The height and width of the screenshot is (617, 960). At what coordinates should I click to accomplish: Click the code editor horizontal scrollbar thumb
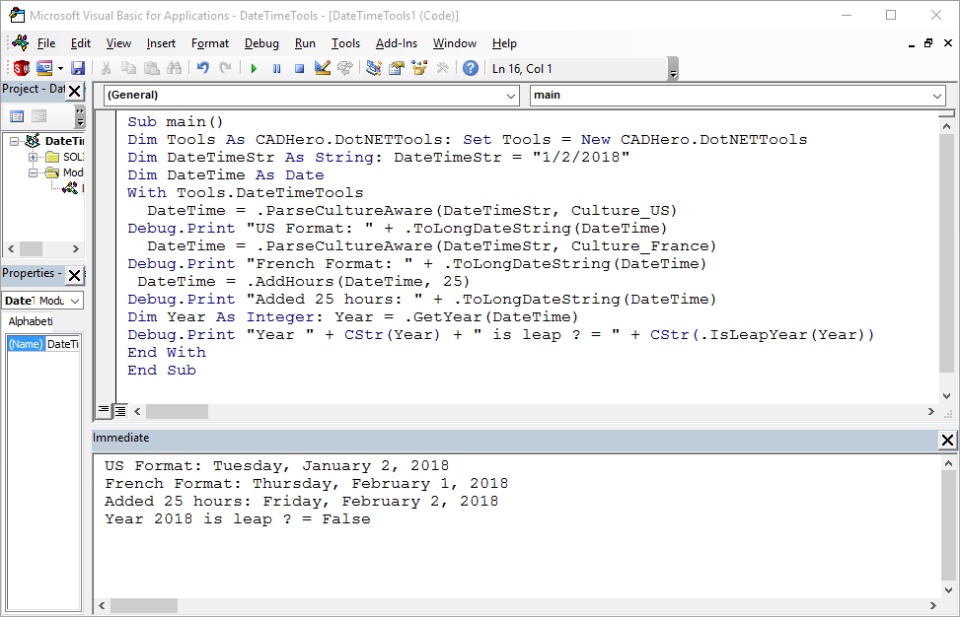coord(177,411)
